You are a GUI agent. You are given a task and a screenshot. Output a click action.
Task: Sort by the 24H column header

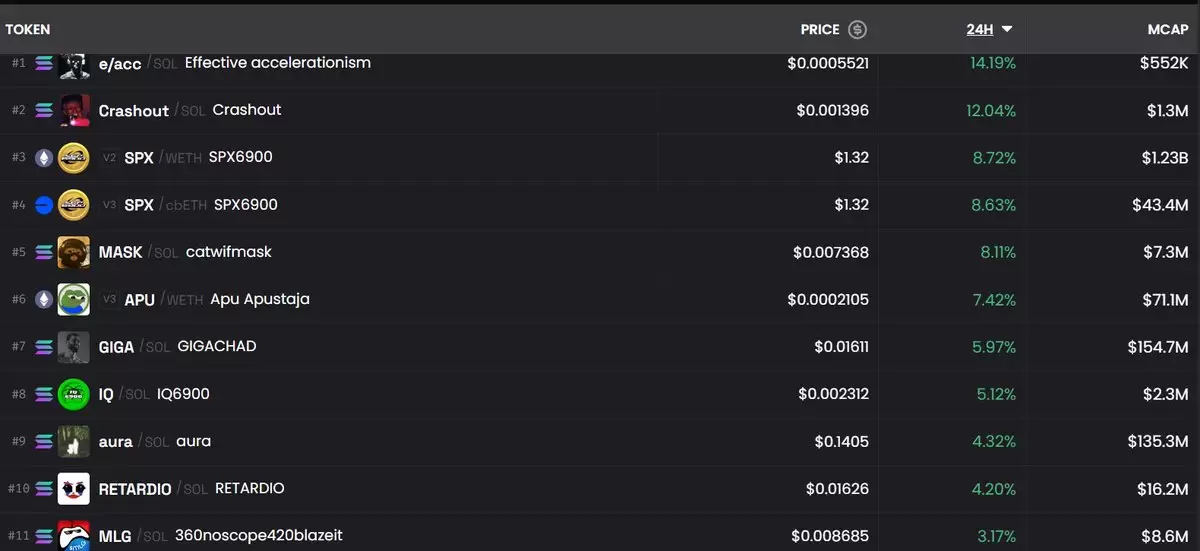[x=980, y=29]
